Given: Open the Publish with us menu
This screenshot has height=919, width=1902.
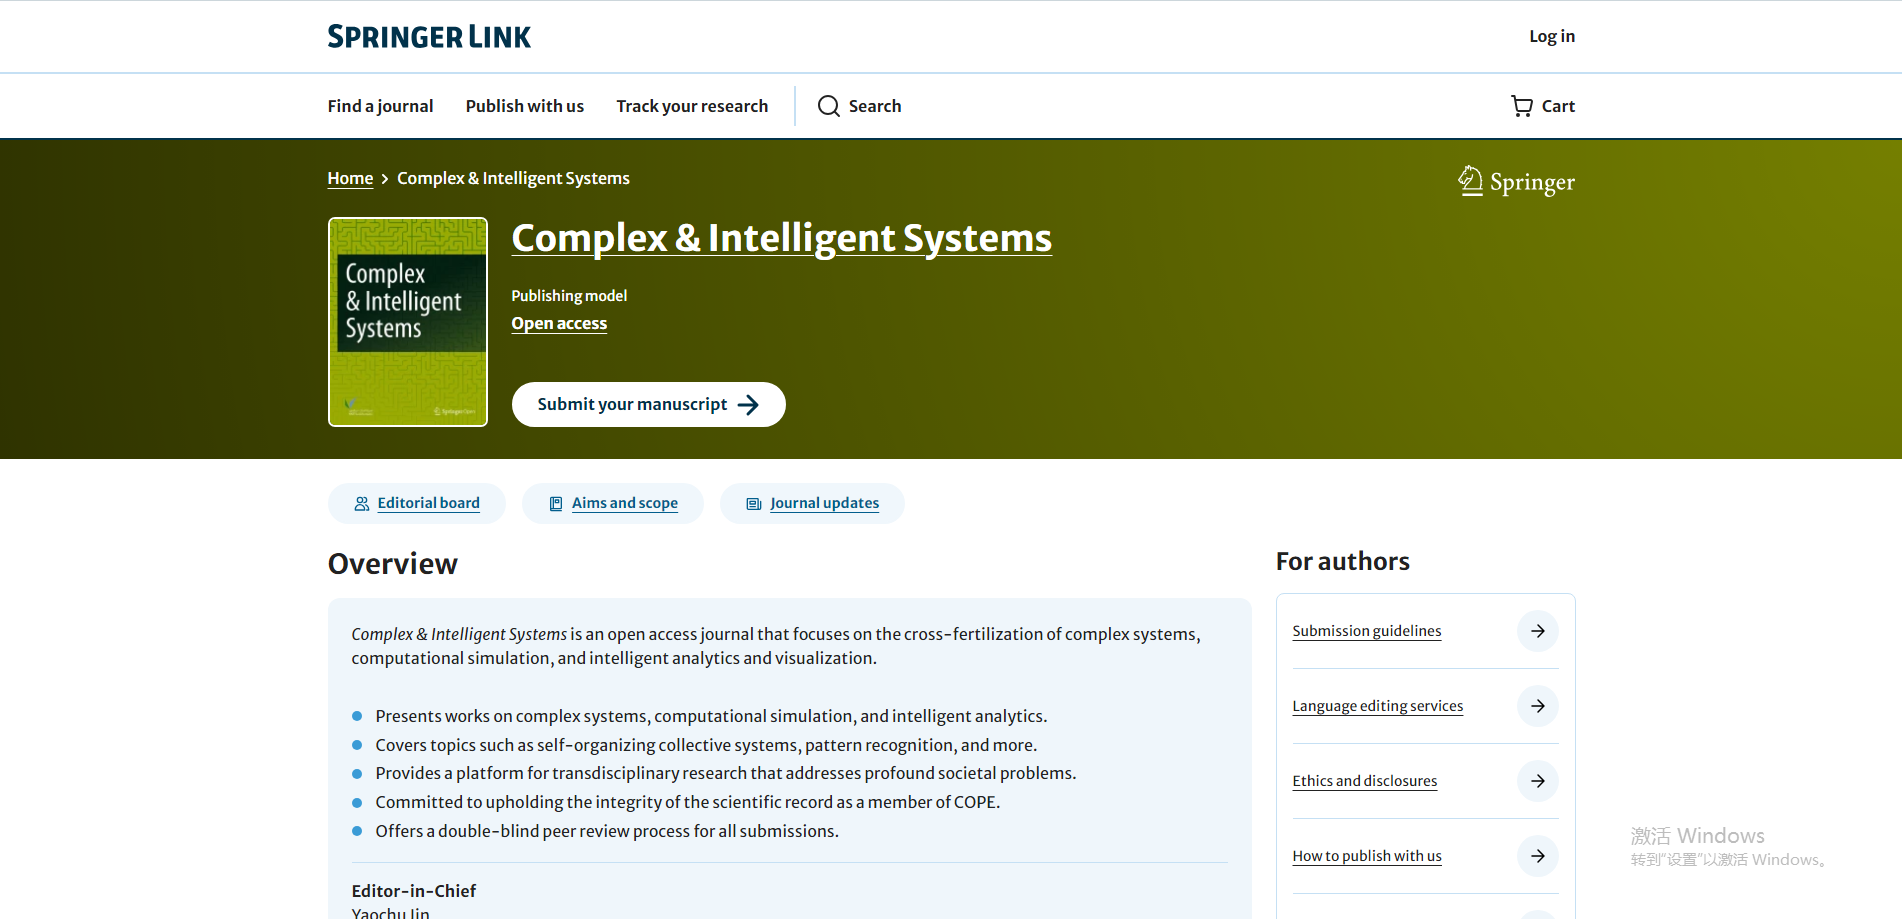Looking at the screenshot, I should (525, 106).
